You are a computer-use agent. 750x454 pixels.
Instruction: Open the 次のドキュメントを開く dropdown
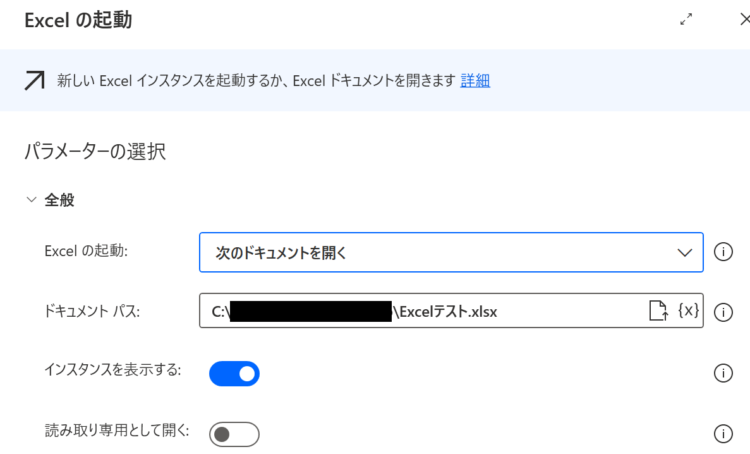tap(451, 252)
